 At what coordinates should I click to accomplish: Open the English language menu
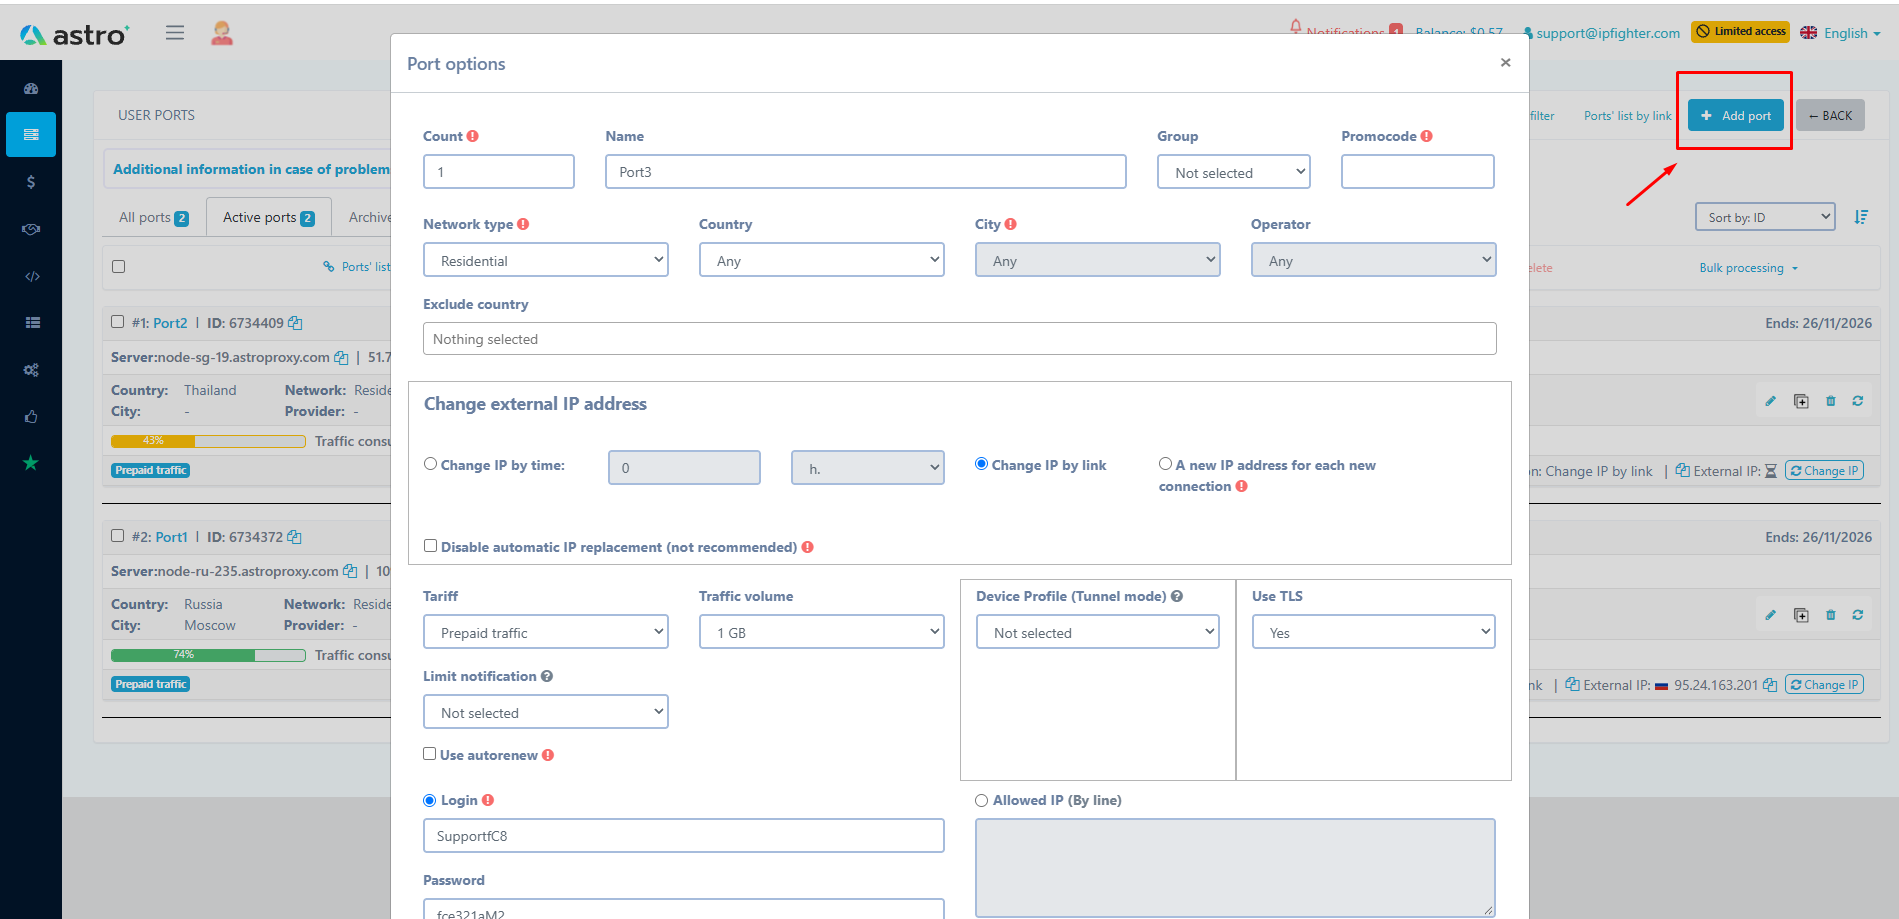point(1841,33)
